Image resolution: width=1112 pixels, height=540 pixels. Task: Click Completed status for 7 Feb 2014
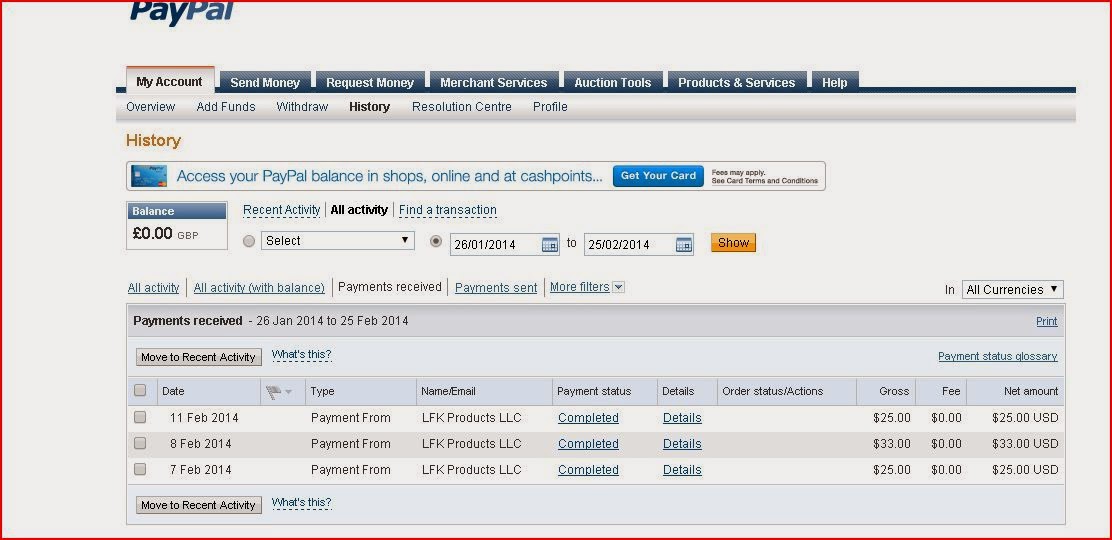pos(588,470)
